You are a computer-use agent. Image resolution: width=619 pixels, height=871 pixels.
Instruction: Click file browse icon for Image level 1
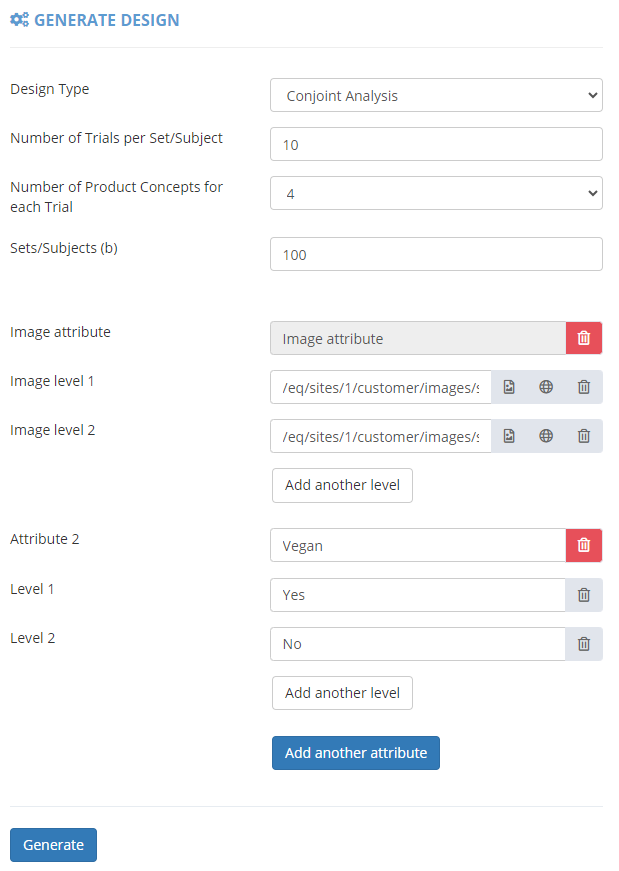[x=509, y=387]
